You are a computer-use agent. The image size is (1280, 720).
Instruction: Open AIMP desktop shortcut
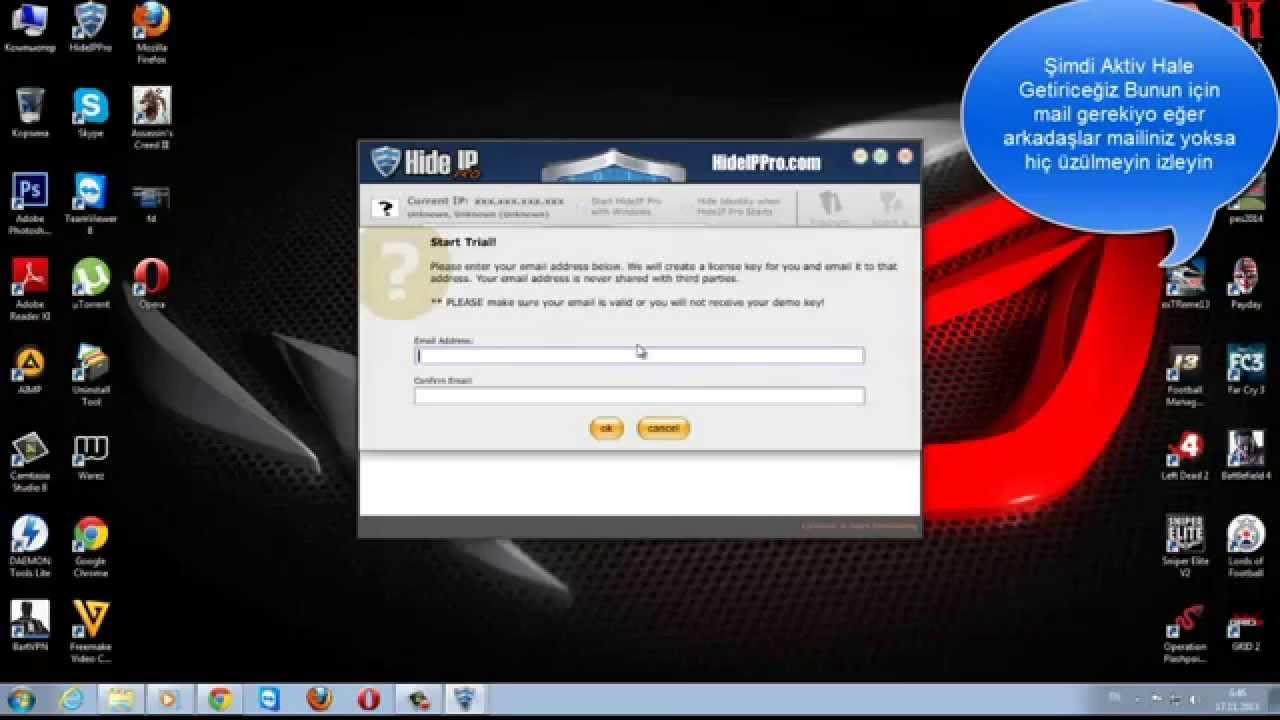pos(29,370)
